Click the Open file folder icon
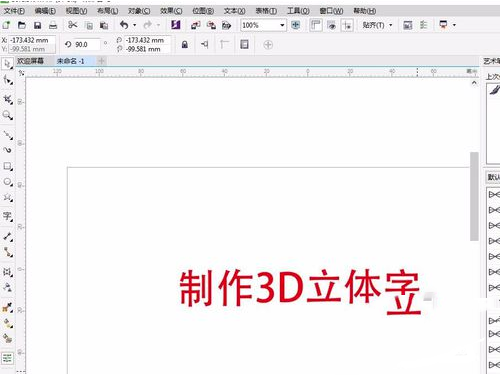Viewport: 501px width, 377px height. tap(22, 25)
